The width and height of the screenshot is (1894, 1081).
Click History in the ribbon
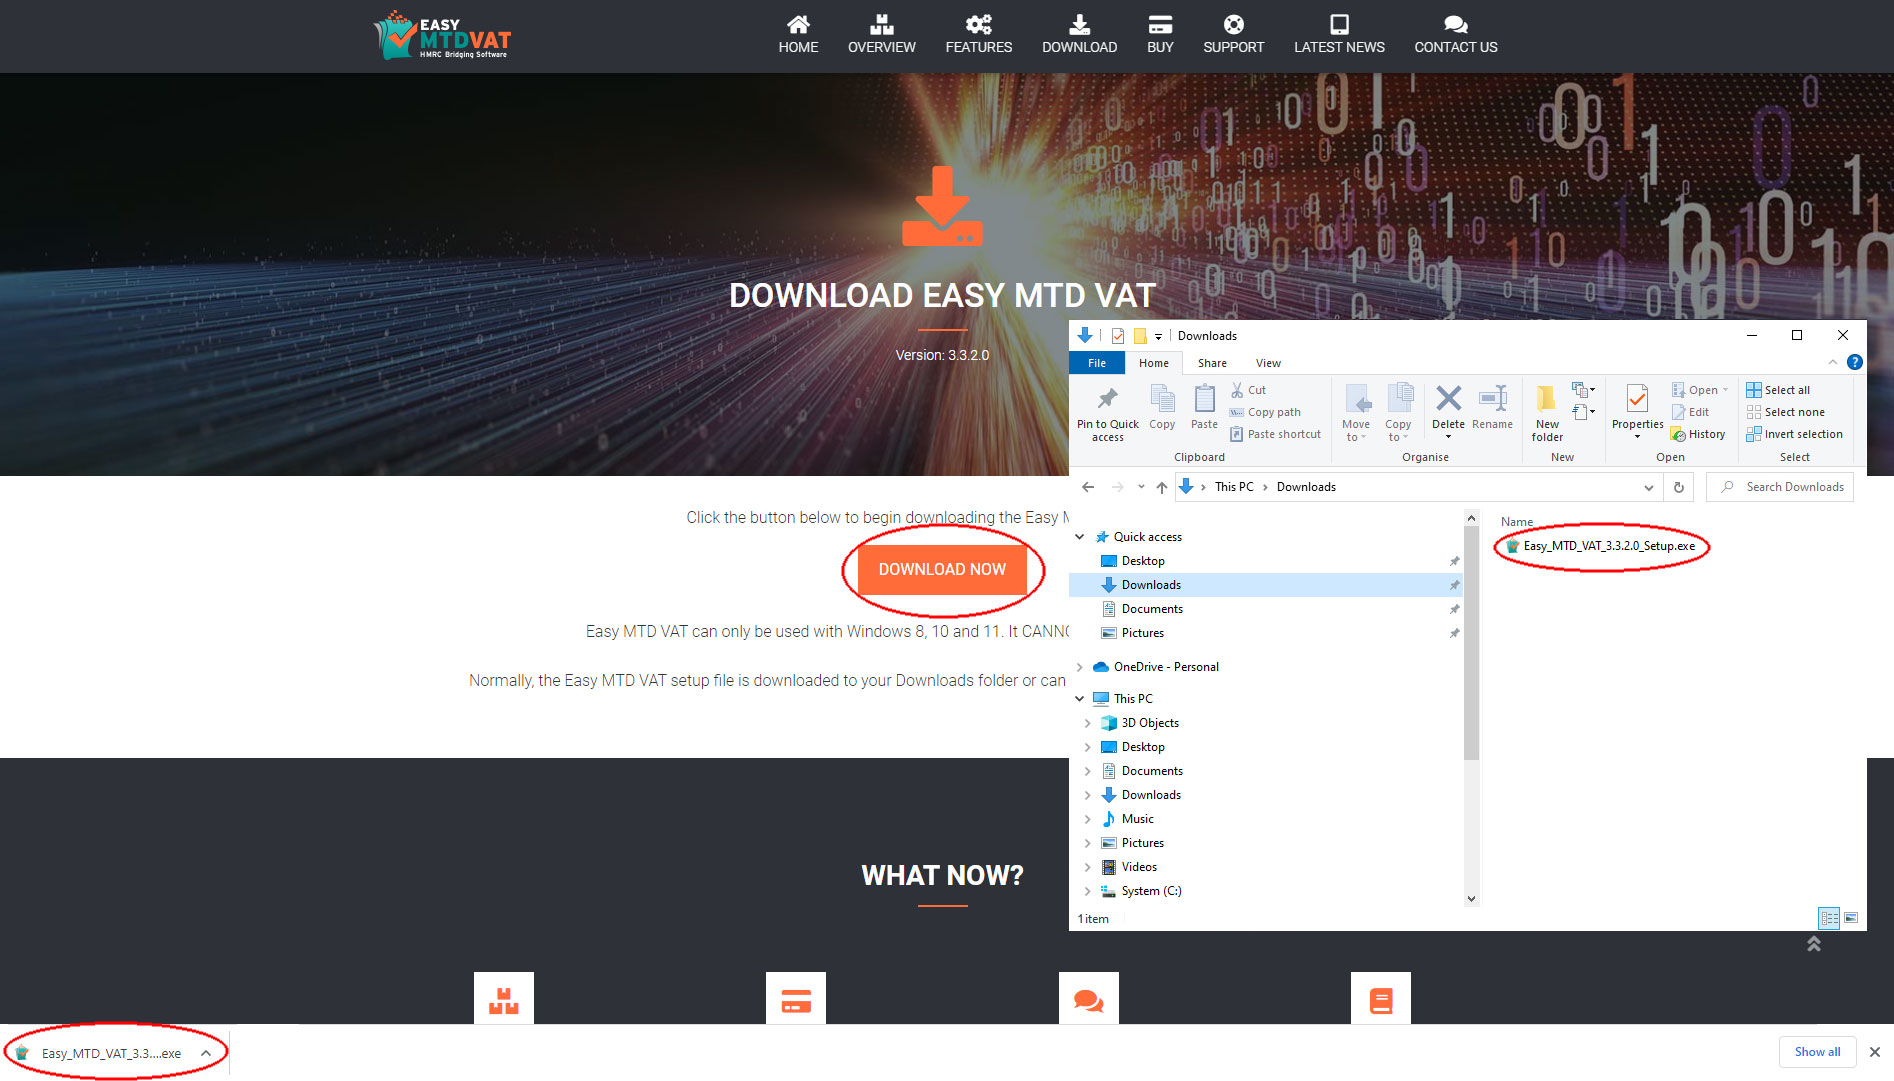click(x=1698, y=434)
